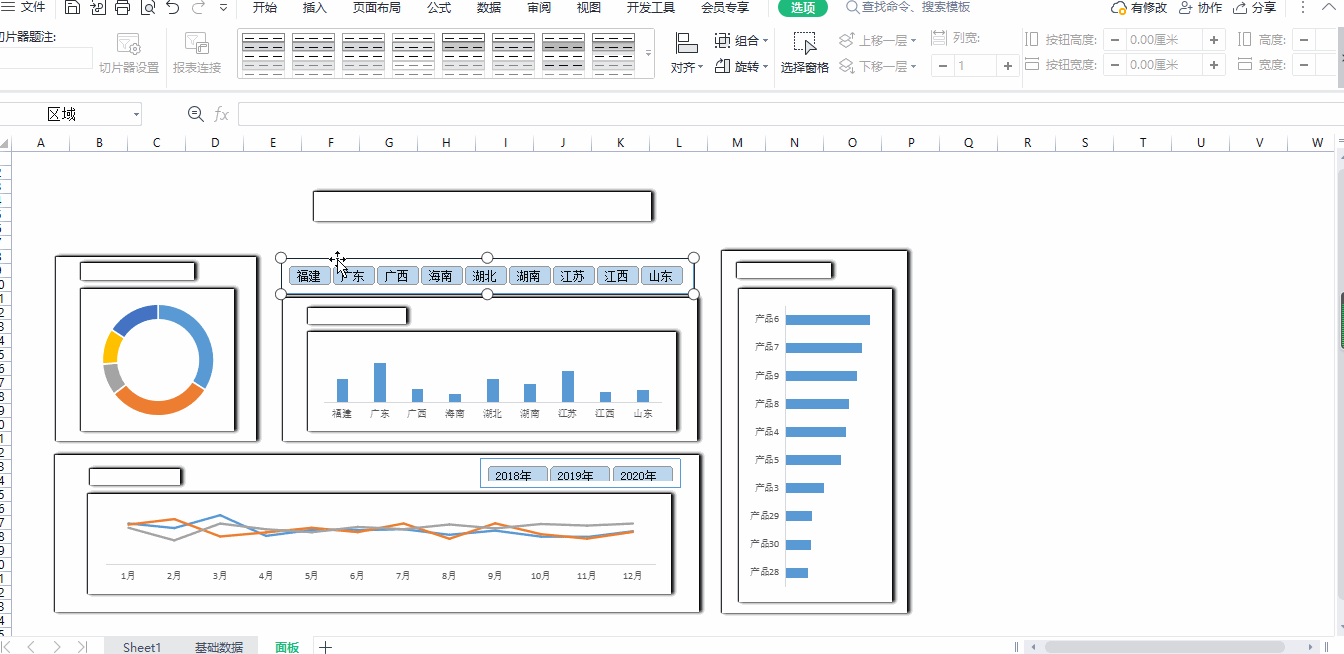The height and width of the screenshot is (654, 1344).
Task: Open the 插入 Insert ribbon tab
Action: point(314,8)
